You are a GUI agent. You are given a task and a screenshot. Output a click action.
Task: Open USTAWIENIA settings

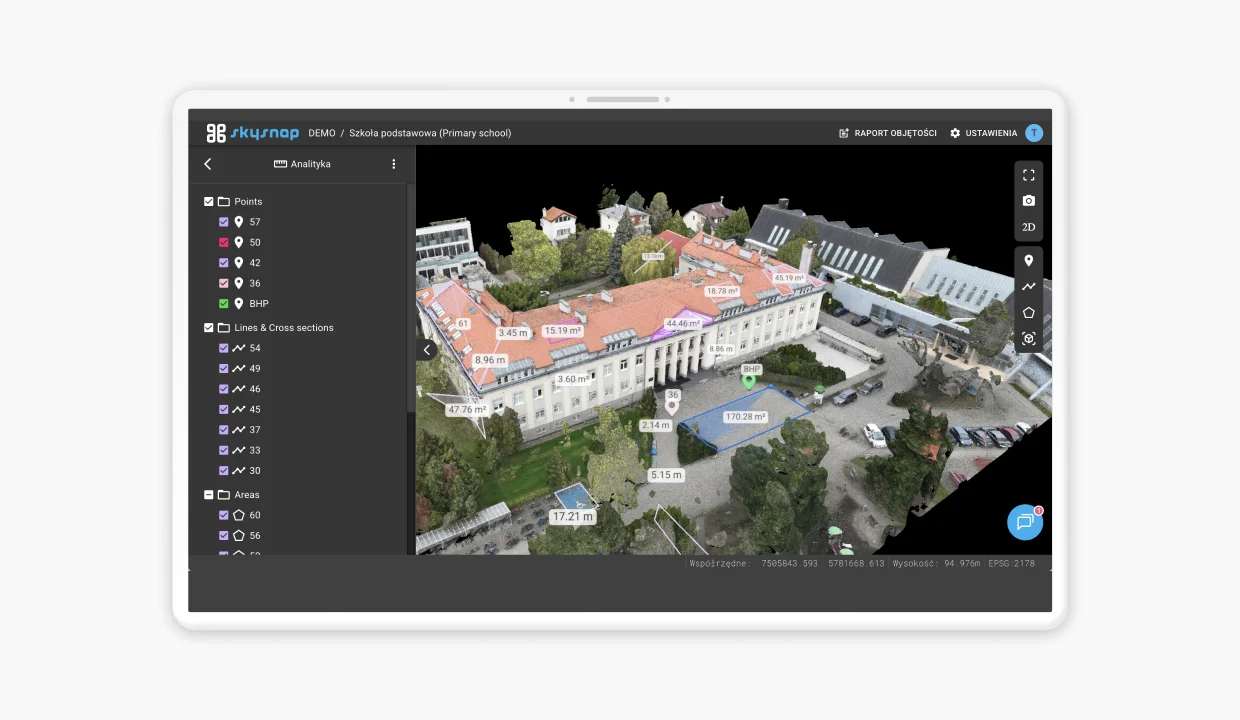(983, 133)
